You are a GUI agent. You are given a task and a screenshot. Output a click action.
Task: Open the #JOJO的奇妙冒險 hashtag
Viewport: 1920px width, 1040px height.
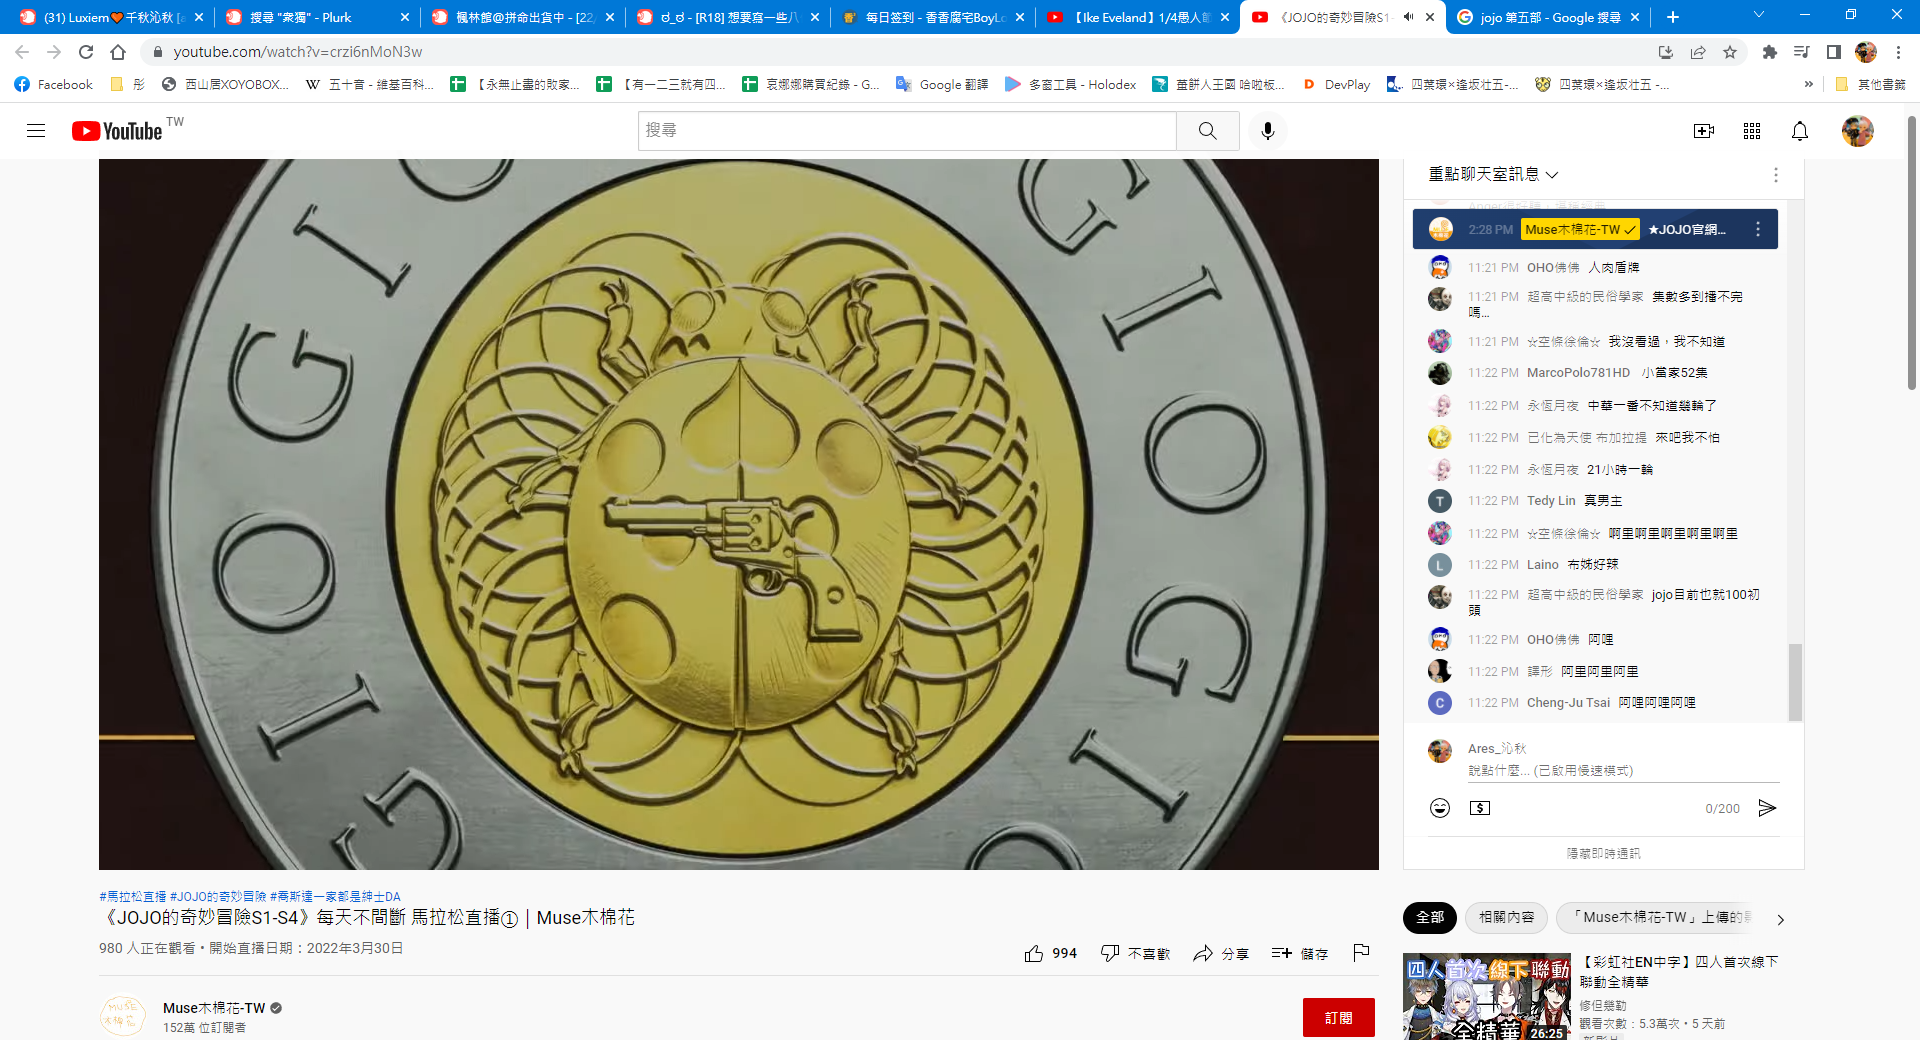tap(218, 897)
